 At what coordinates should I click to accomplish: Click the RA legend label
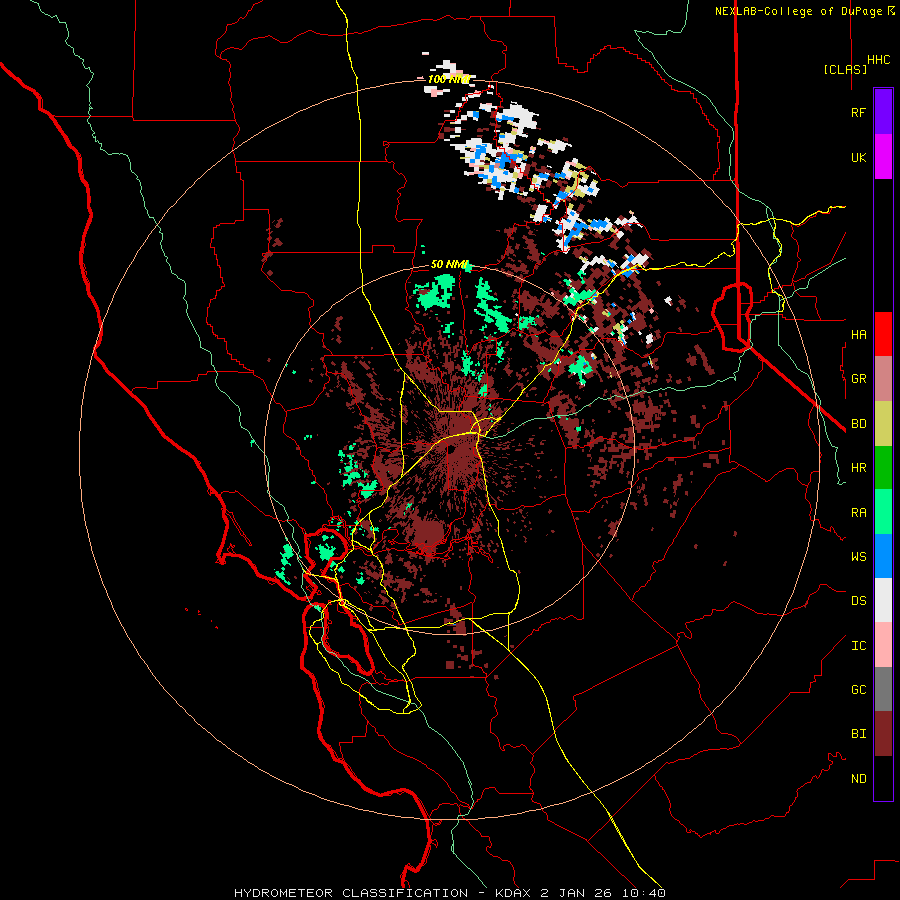click(858, 512)
